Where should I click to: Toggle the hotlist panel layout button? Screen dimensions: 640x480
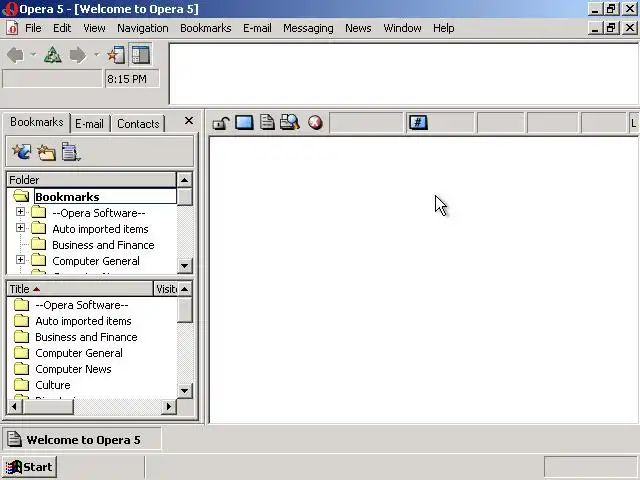[x=141, y=55]
